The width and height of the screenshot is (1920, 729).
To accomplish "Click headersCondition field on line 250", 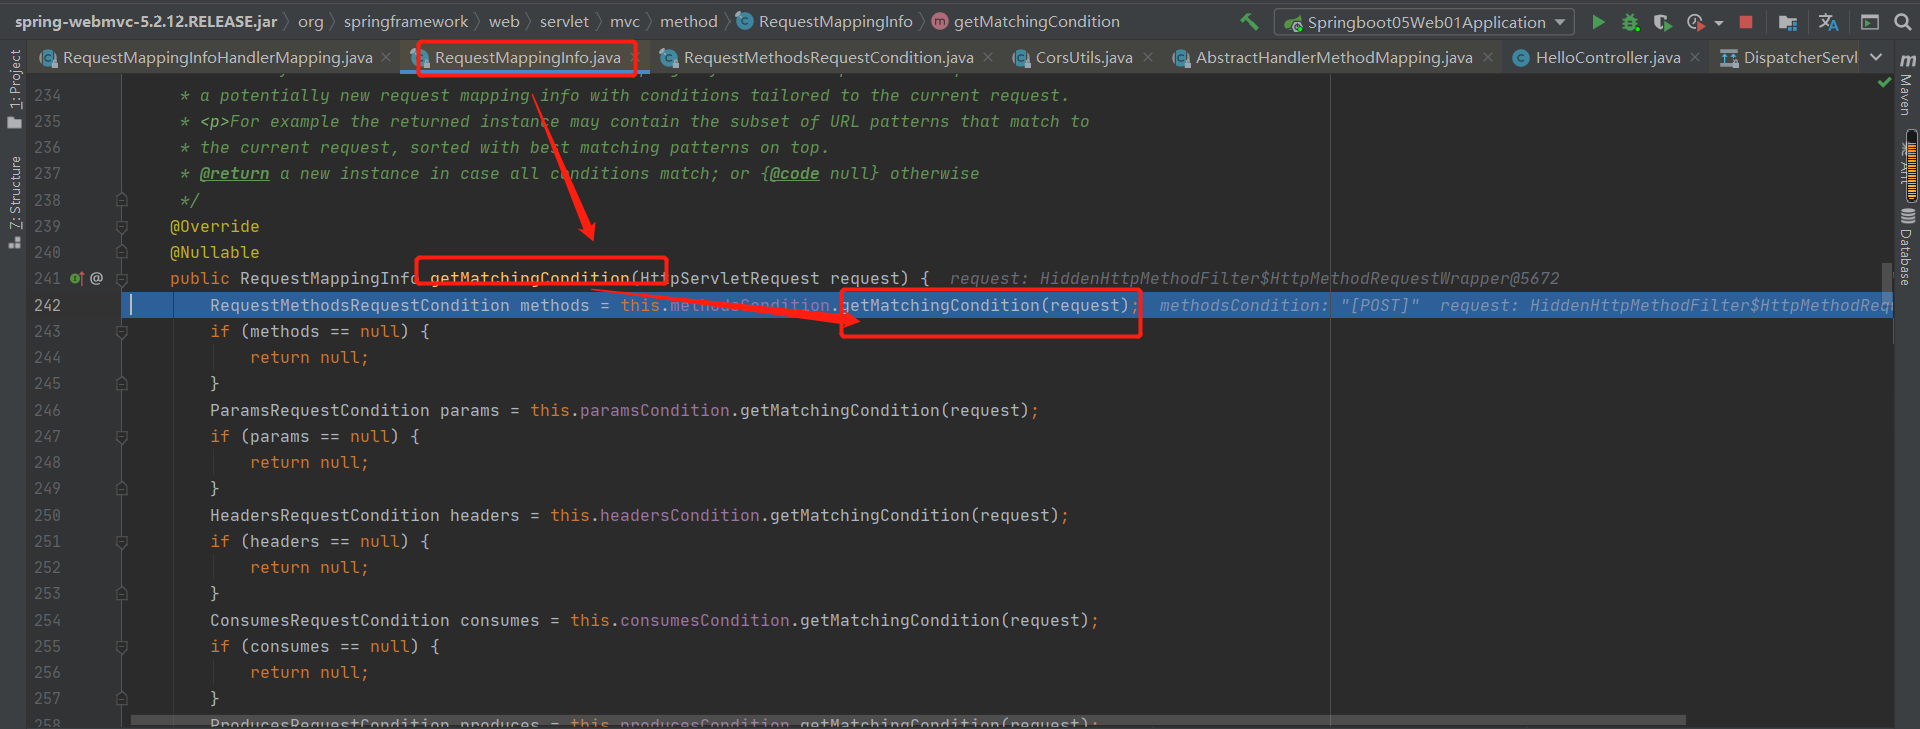I will click(679, 516).
